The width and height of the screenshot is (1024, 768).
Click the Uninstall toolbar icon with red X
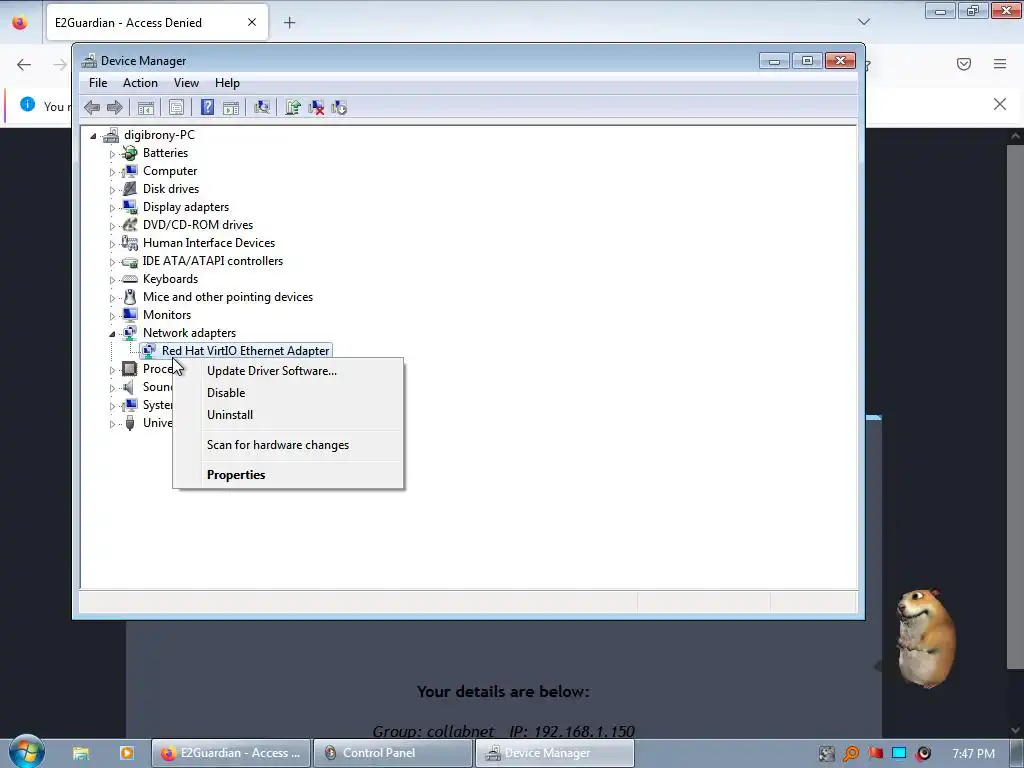(316, 107)
